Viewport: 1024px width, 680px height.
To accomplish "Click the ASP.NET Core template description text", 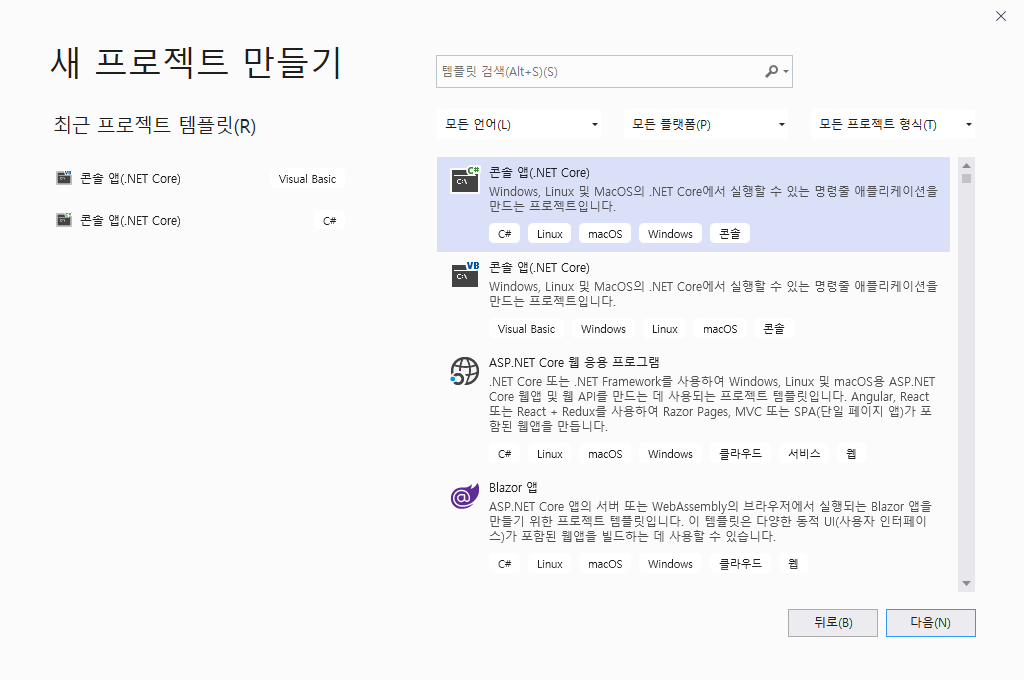I will click(712, 404).
